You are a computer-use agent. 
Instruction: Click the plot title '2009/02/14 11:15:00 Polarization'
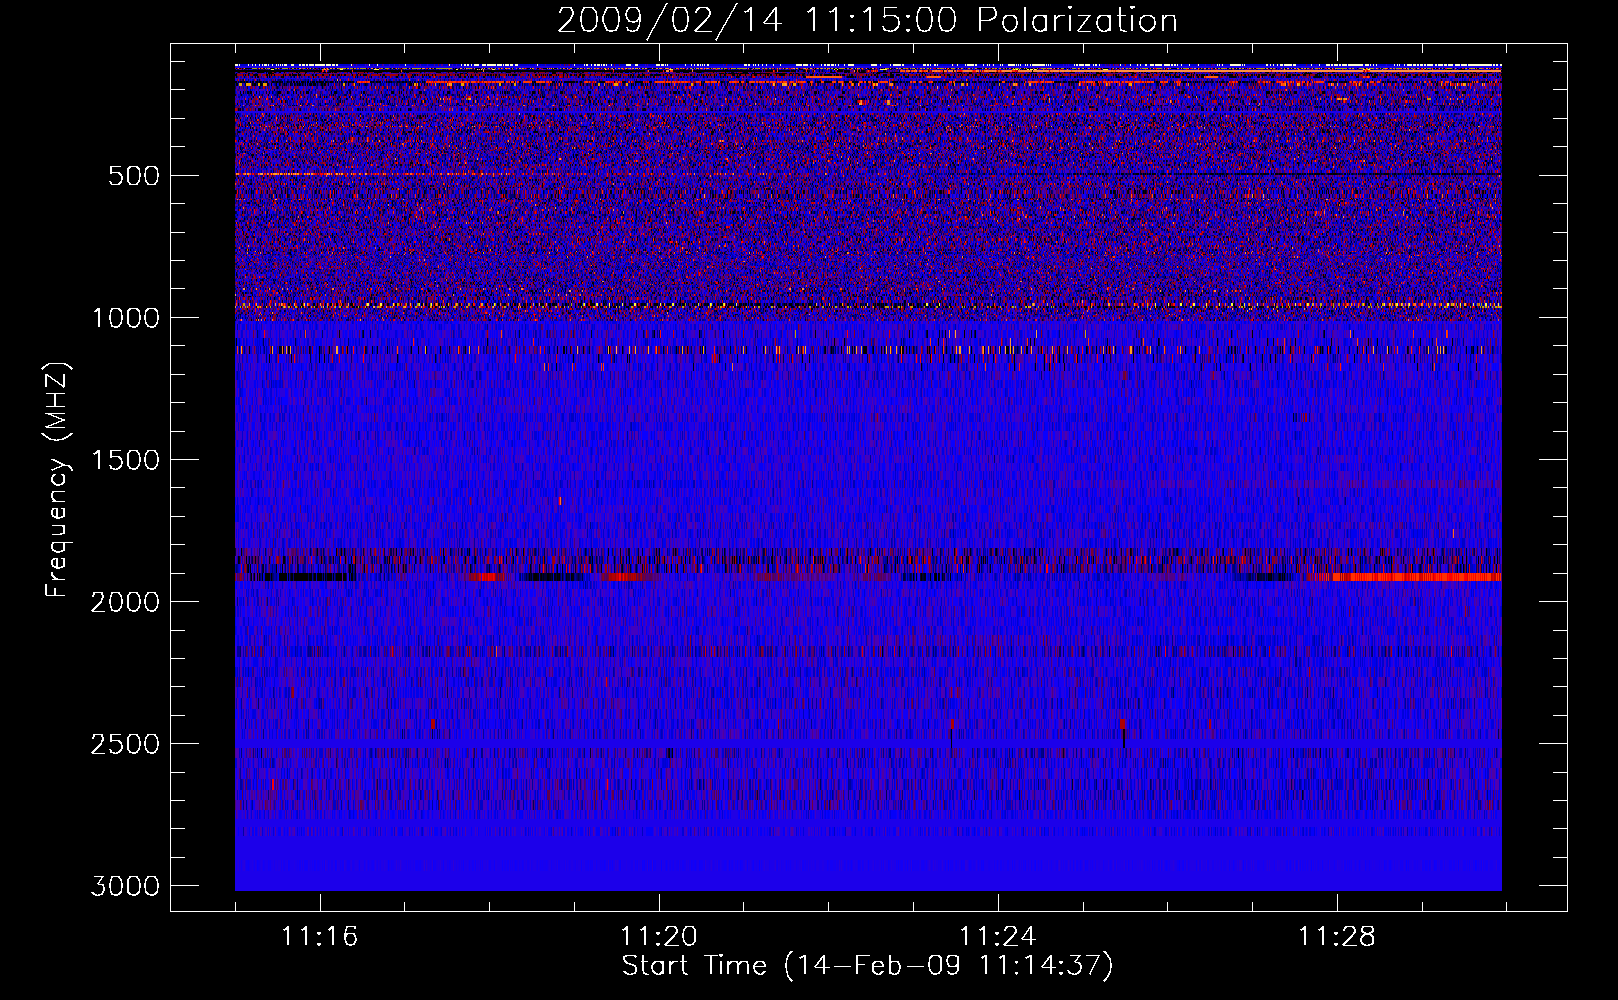tap(867, 20)
